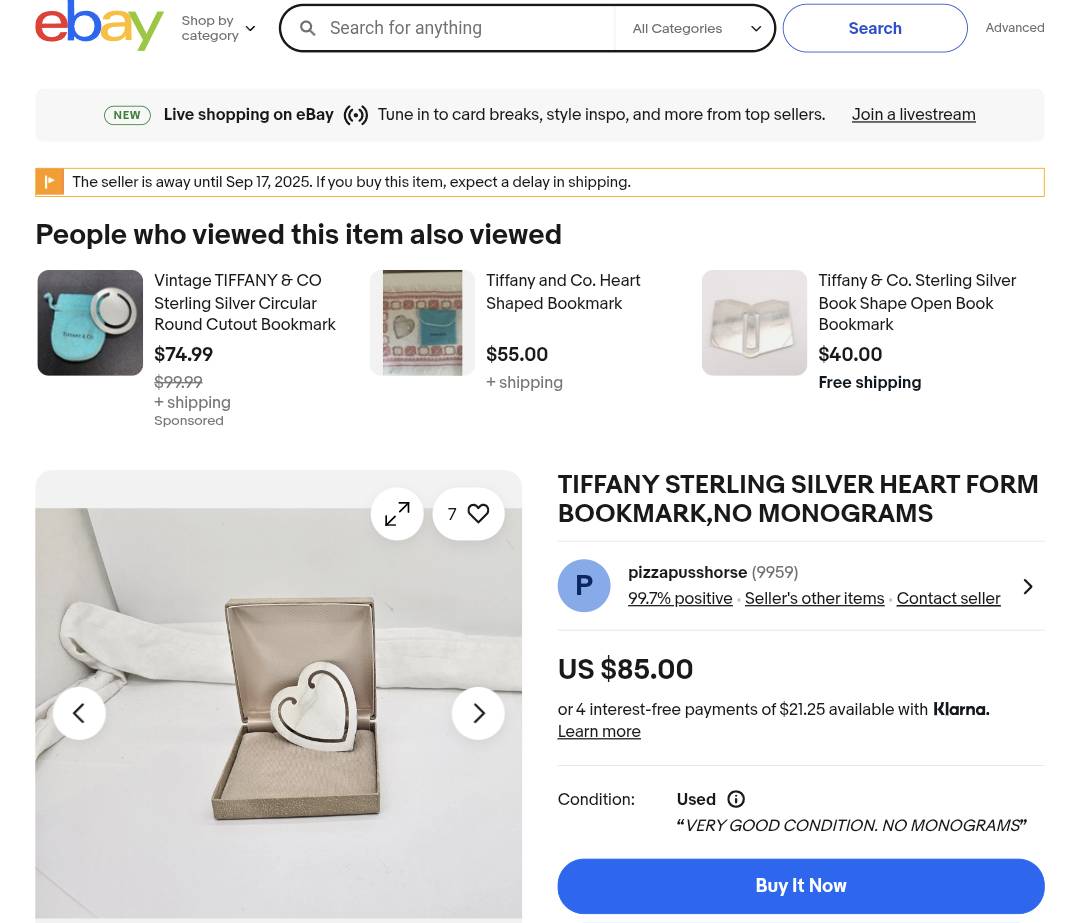The image size is (1080, 923).
Task: Open Klarna Learn more link
Action: [x=598, y=732]
